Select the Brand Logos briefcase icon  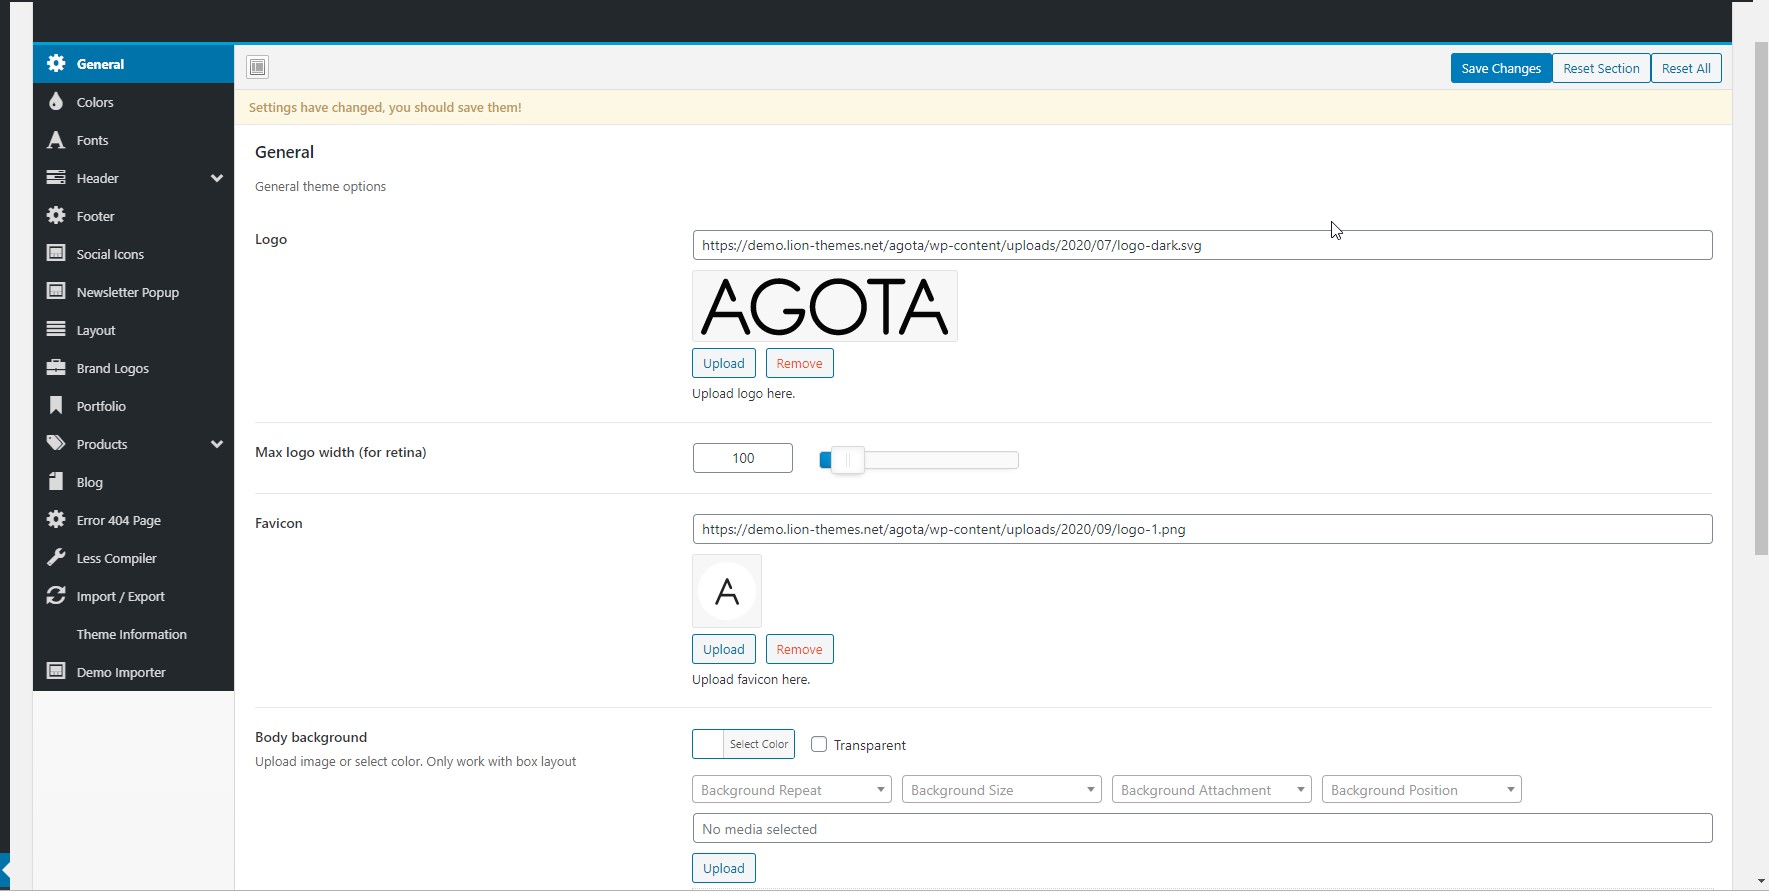[56, 368]
